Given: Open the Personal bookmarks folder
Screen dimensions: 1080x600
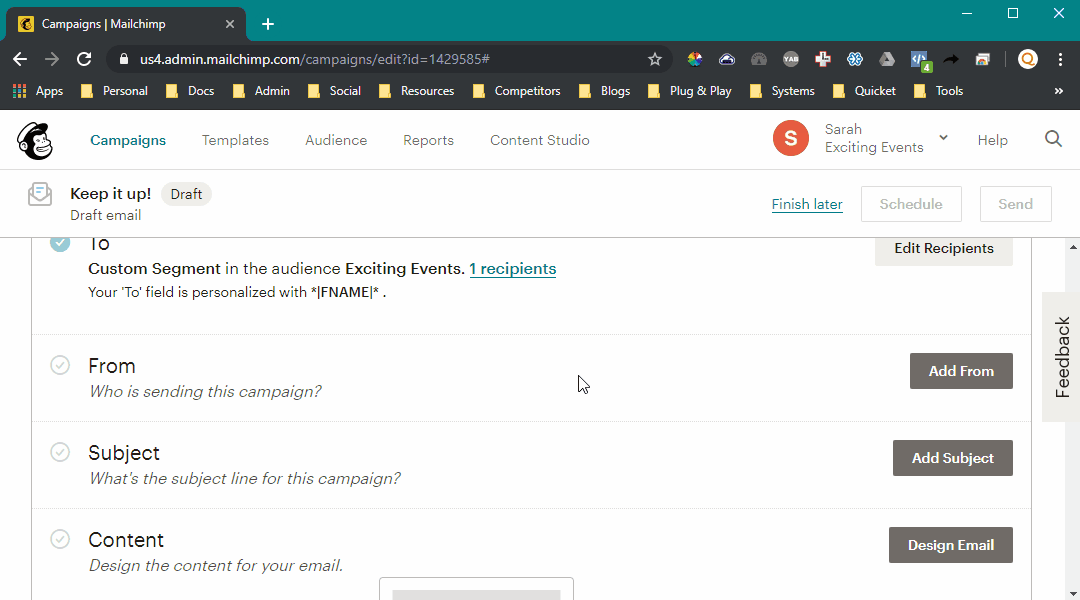Looking at the screenshot, I should pos(114,91).
